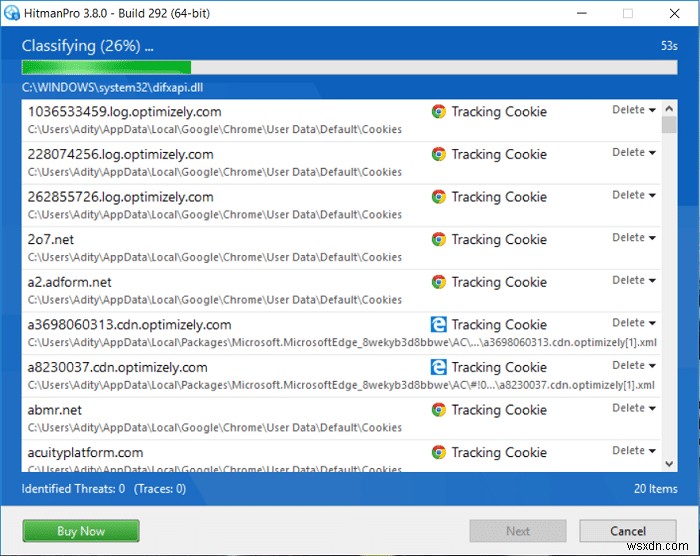Click the results list scrollbar thumb
Viewport: 700px width, 556px height.
(x=669, y=125)
